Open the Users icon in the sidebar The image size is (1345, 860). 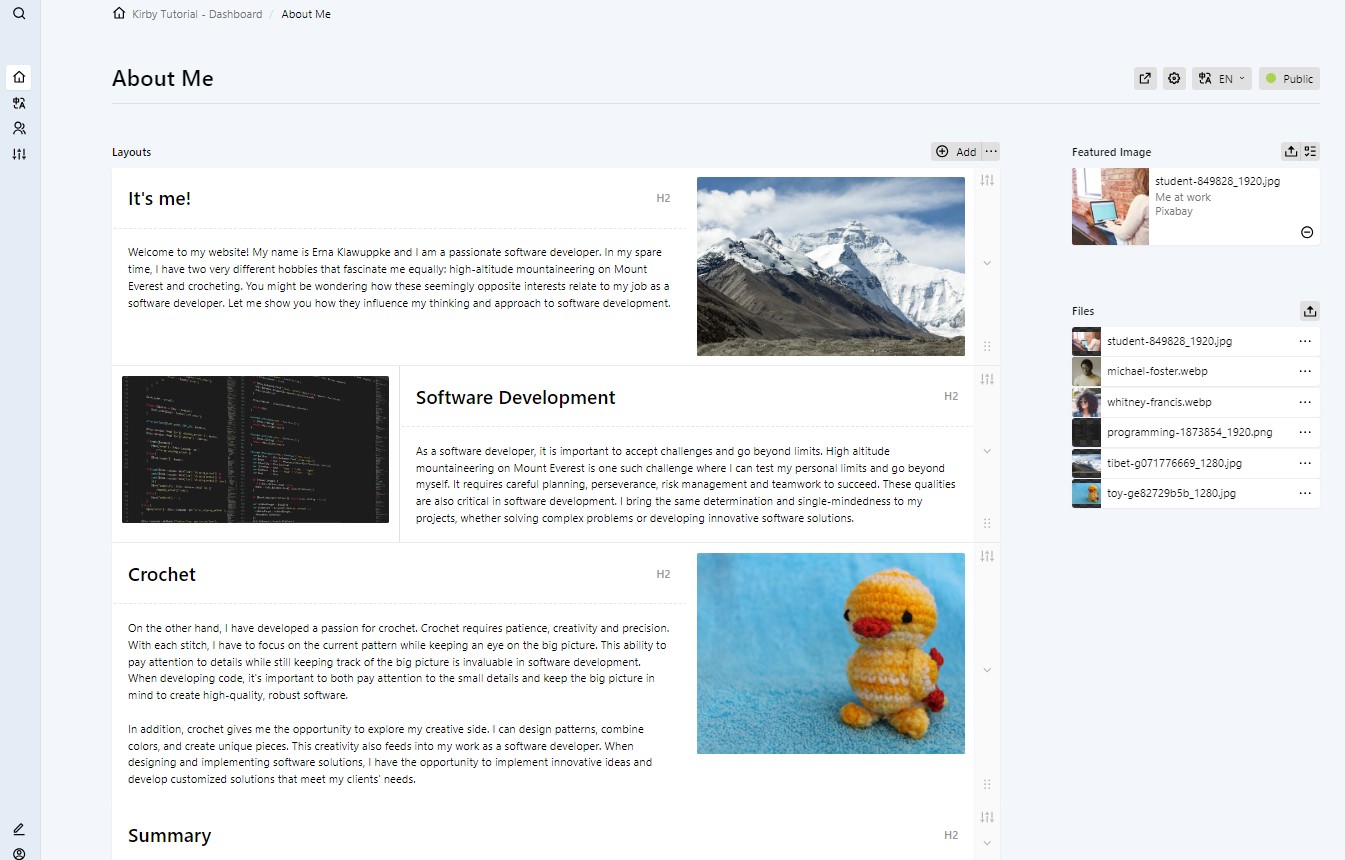click(x=19, y=128)
